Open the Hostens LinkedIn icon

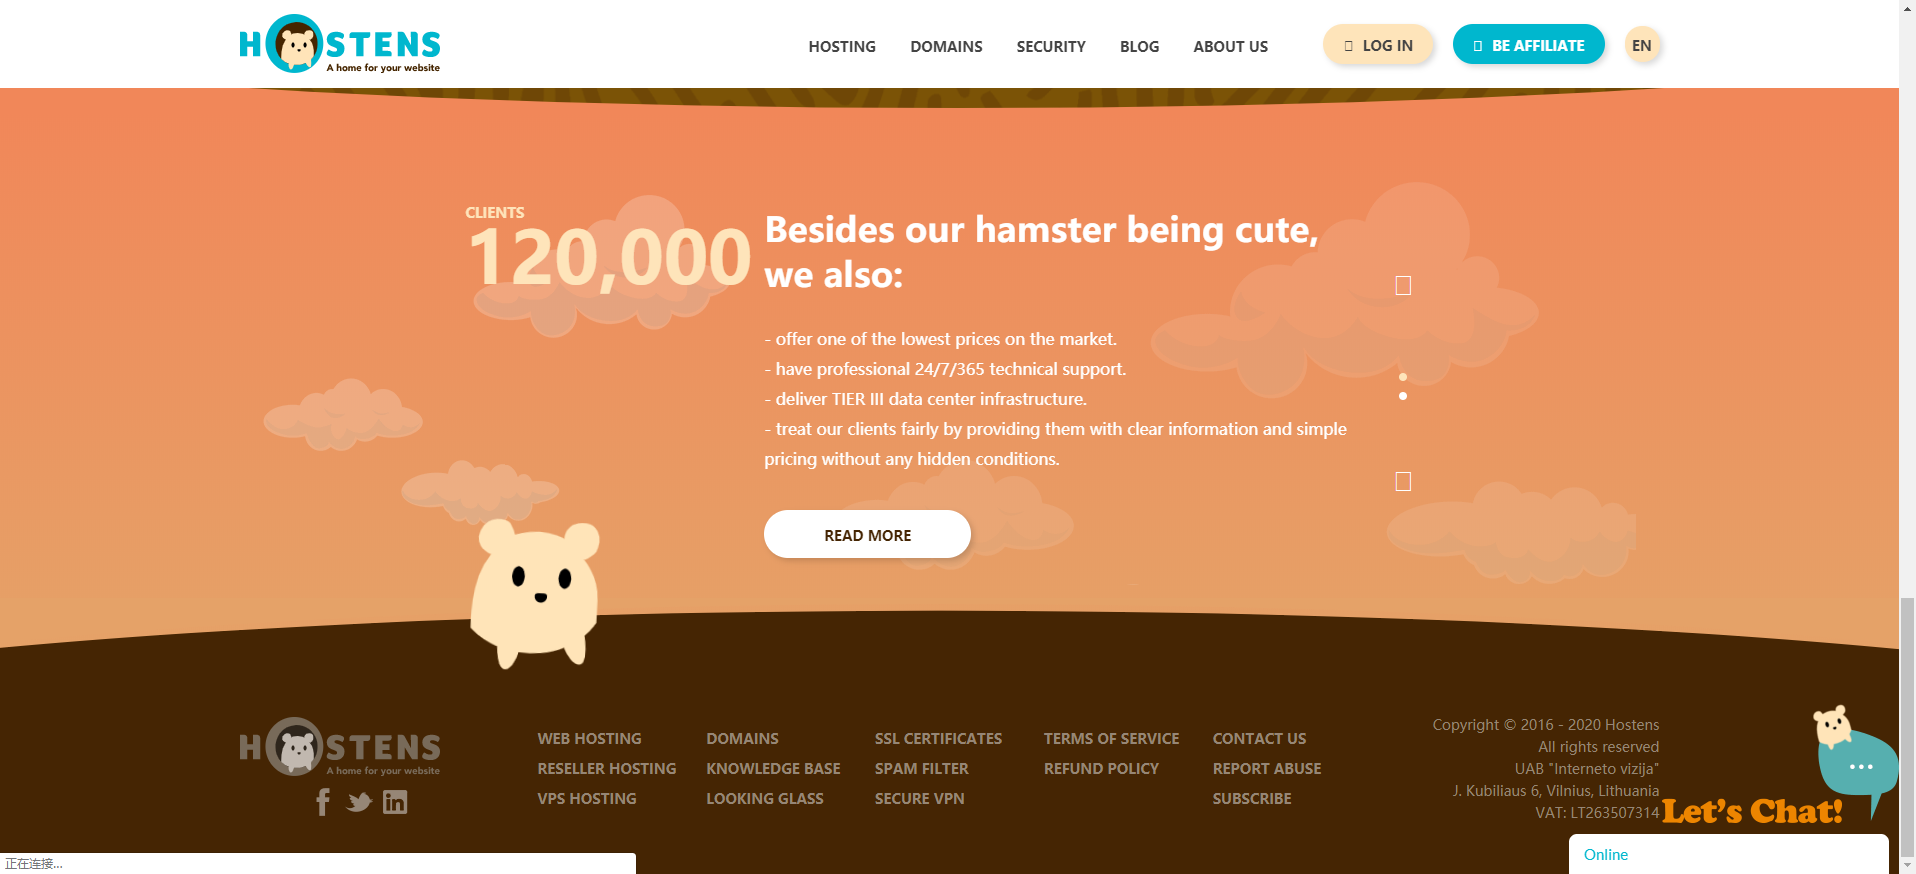click(x=395, y=802)
